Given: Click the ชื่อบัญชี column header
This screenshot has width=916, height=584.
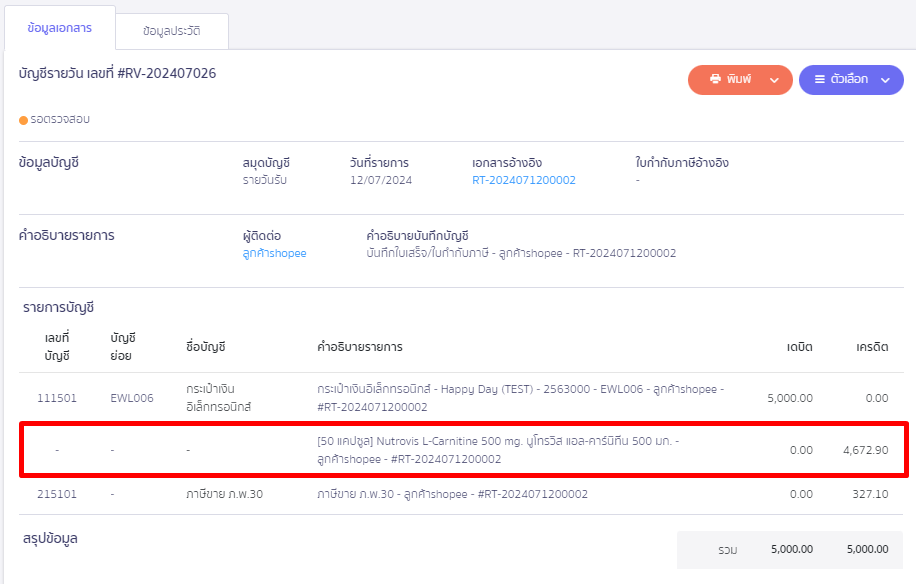Looking at the screenshot, I should tap(206, 346).
